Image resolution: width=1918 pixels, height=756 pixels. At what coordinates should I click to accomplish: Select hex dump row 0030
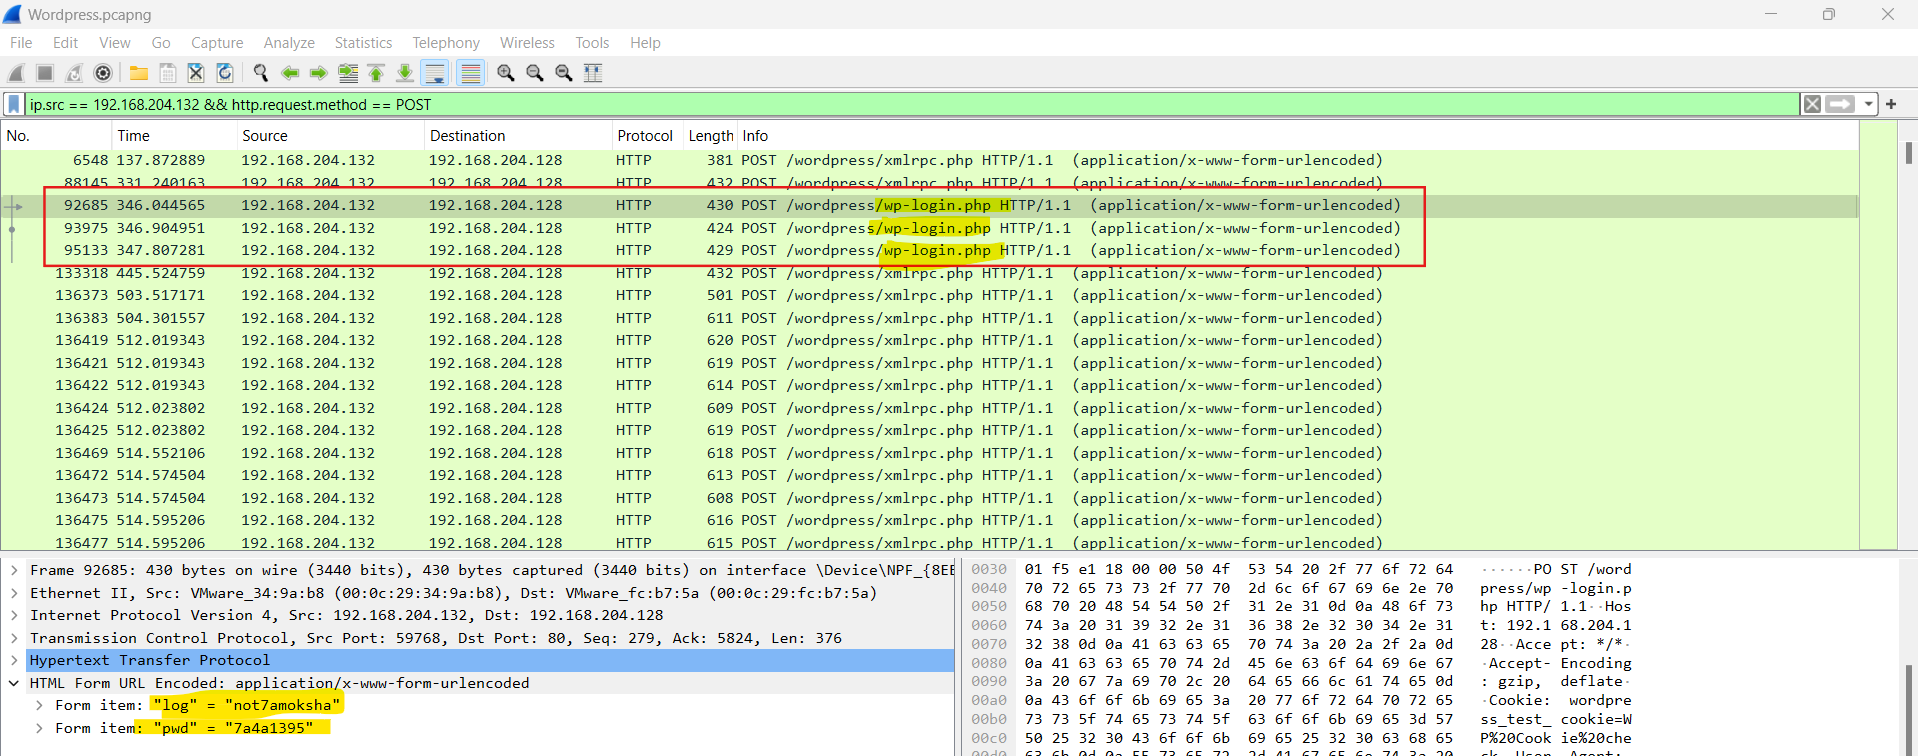coord(1300,569)
